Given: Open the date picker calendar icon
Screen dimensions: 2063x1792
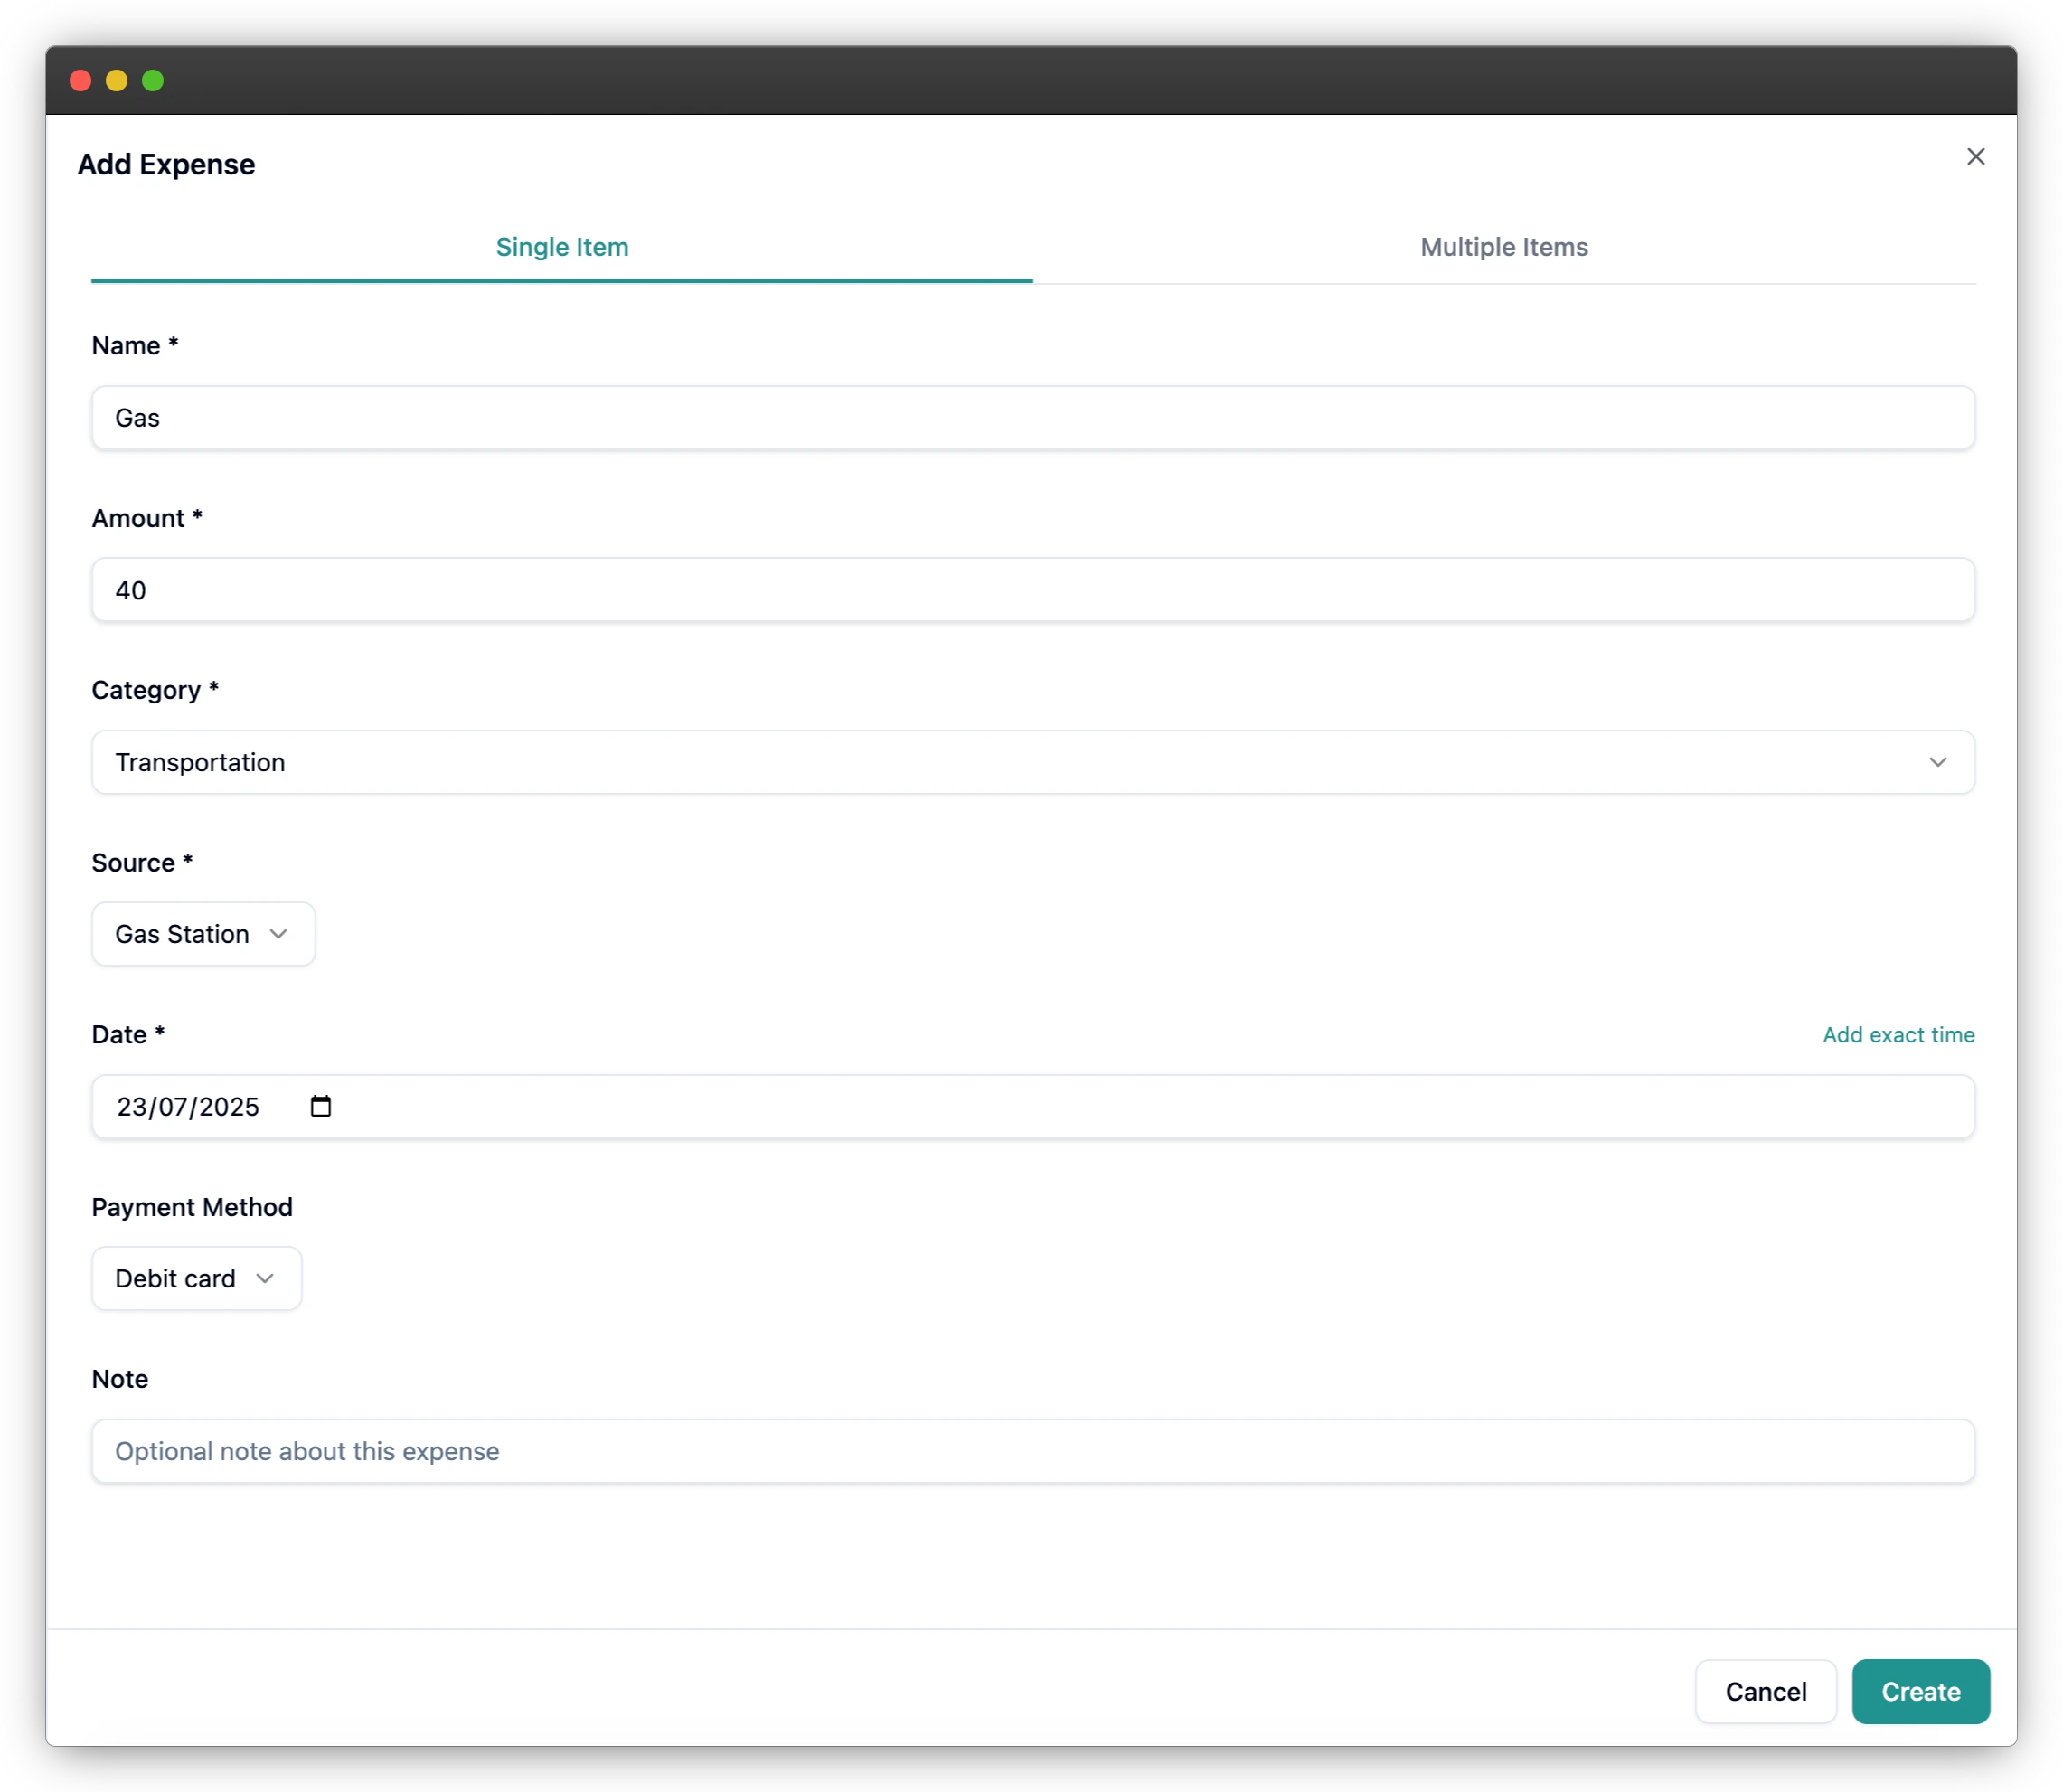Looking at the screenshot, I should click(x=320, y=1106).
